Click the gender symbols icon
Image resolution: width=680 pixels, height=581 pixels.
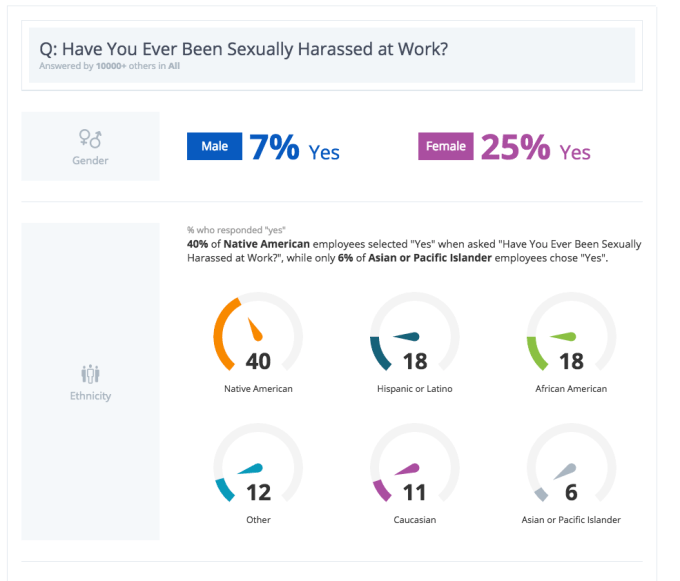[90, 137]
